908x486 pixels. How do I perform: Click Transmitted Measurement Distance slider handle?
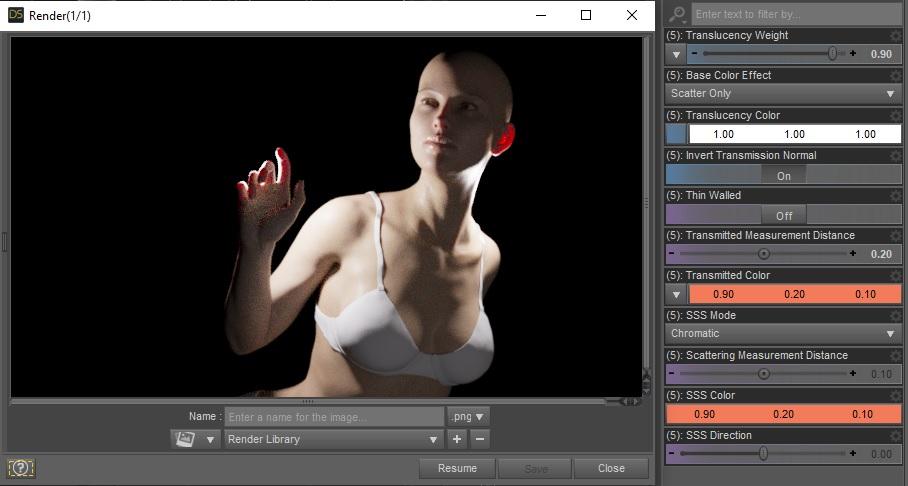click(x=764, y=254)
